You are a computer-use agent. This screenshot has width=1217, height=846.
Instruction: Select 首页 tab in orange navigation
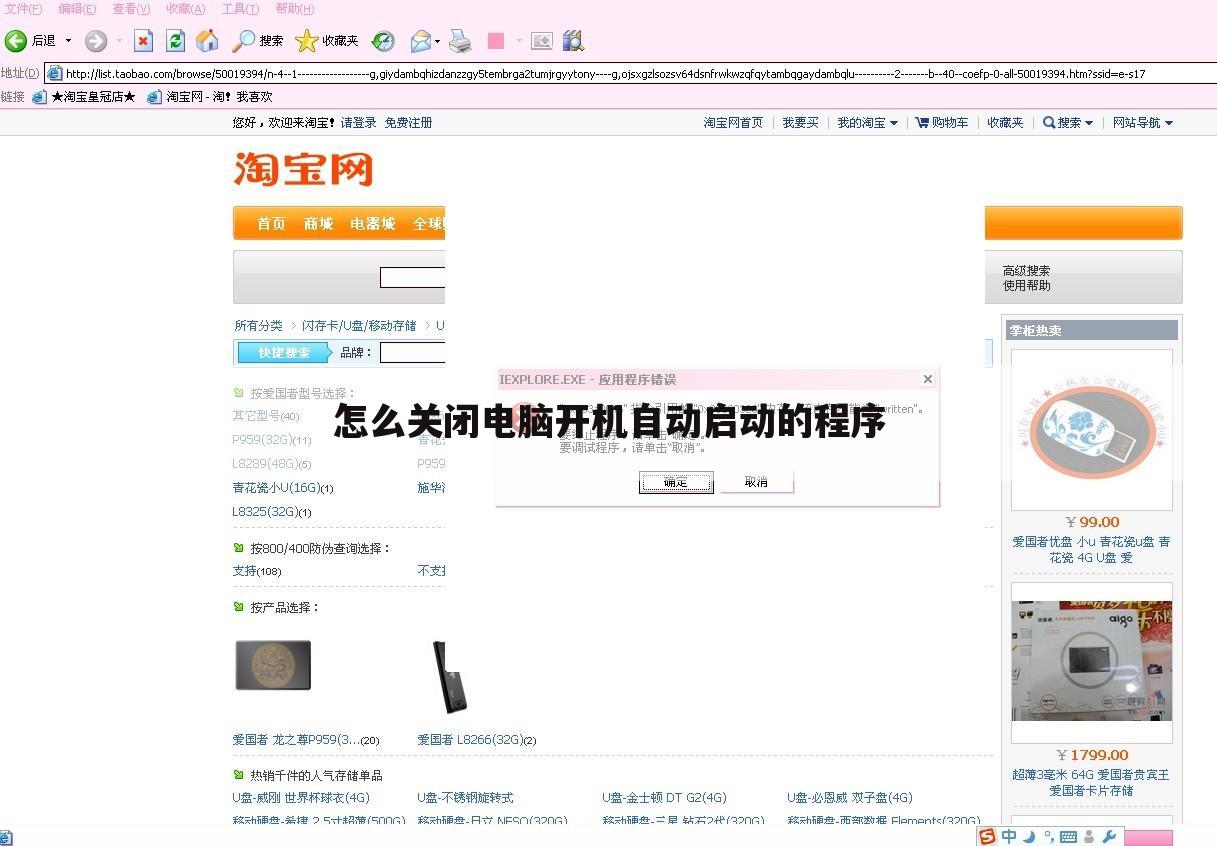pos(271,223)
